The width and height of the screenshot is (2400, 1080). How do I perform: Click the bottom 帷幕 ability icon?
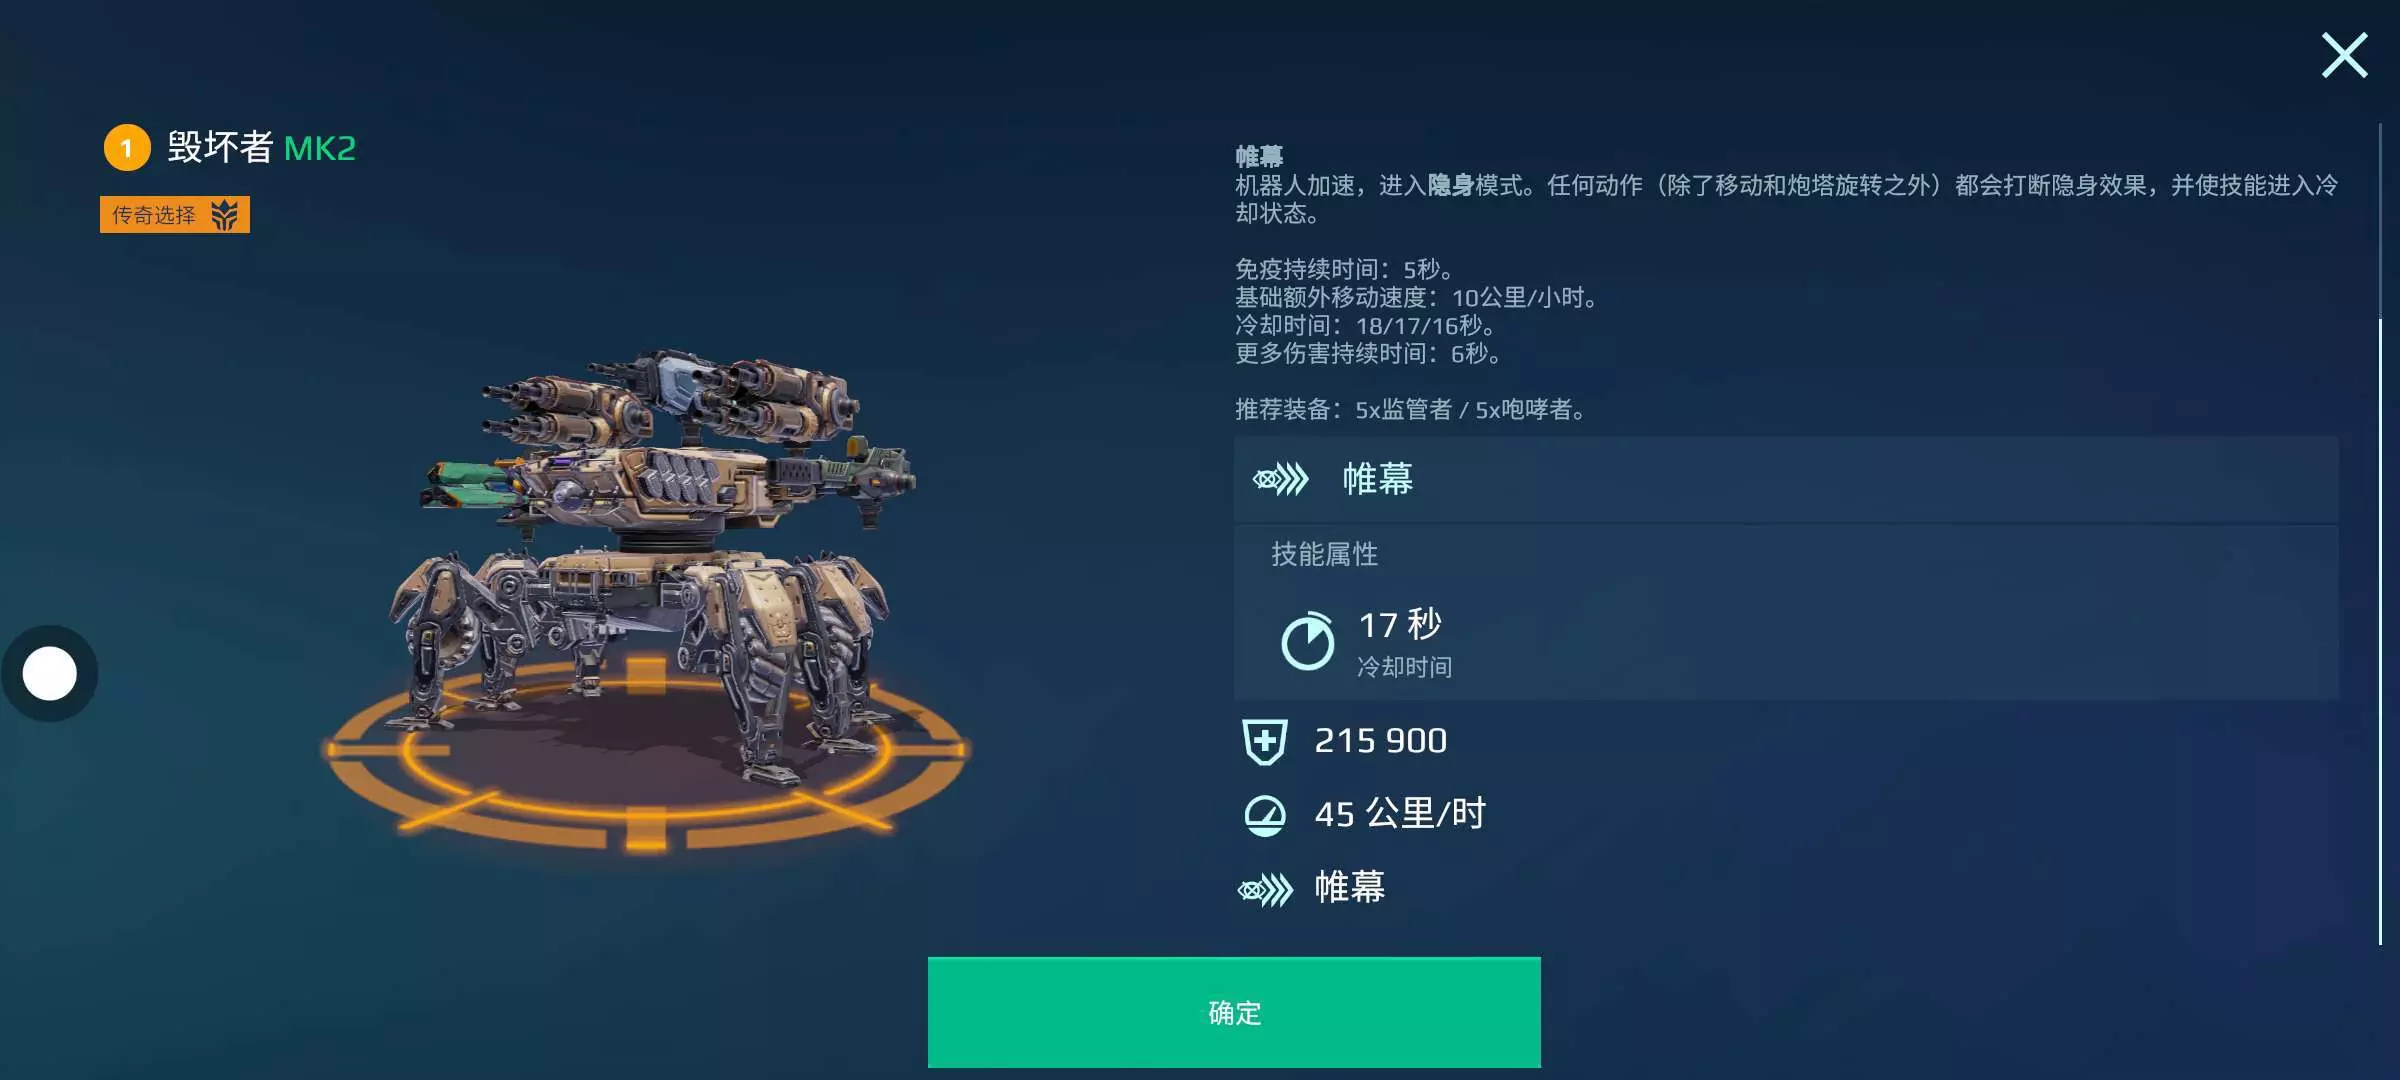click(1265, 889)
